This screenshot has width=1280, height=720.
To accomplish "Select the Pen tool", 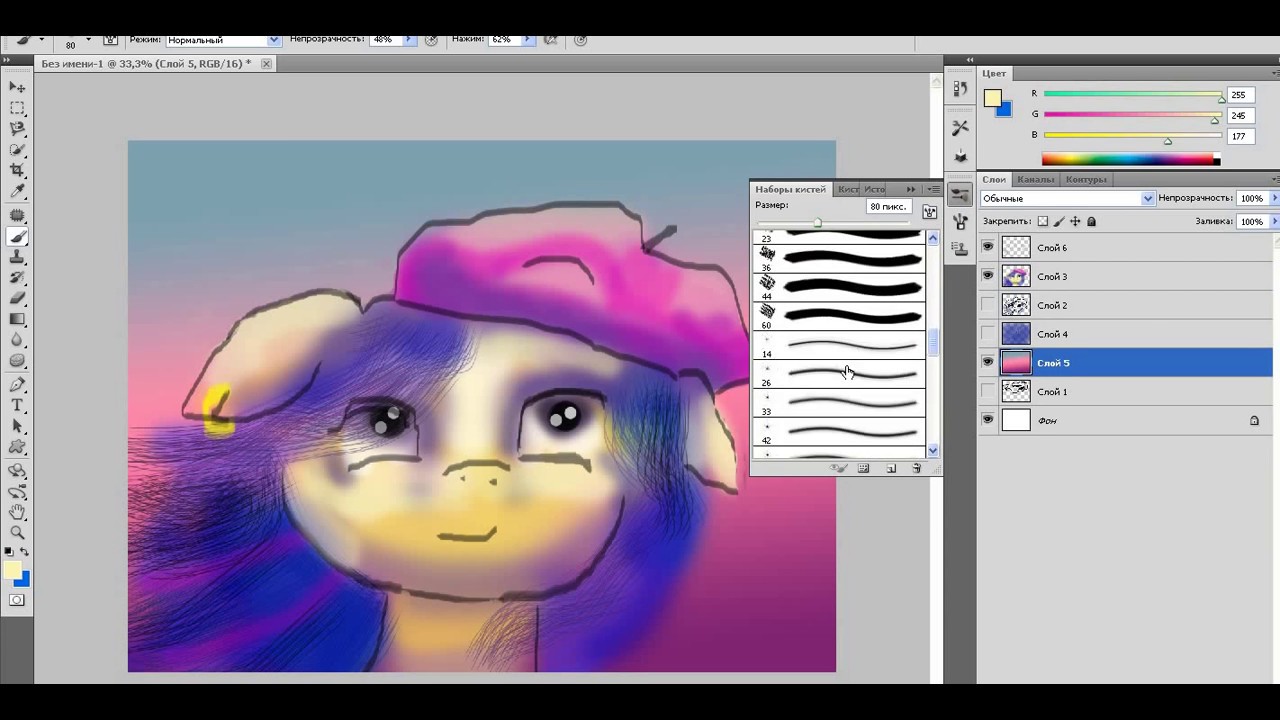I will point(17,385).
